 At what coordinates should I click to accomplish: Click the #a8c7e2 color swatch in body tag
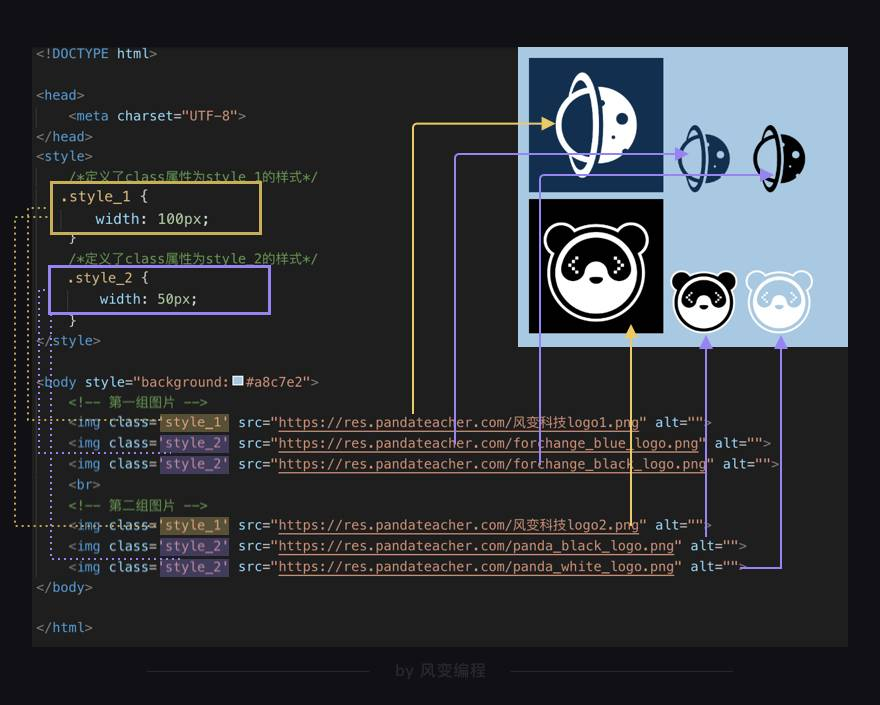(238, 381)
